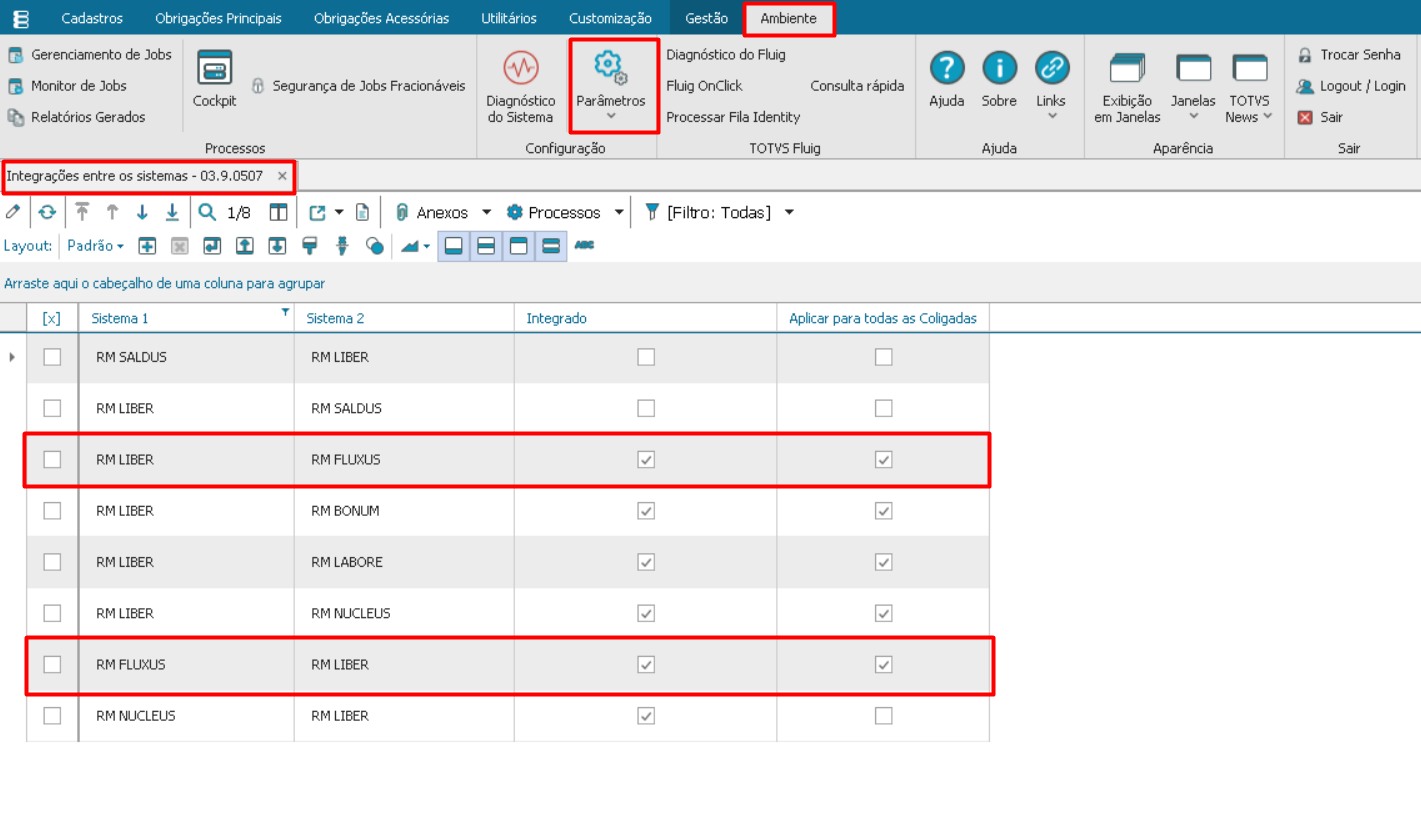Open the Ajuda help icon
Image resolution: width=1421 pixels, height=816 pixels.
click(947, 68)
